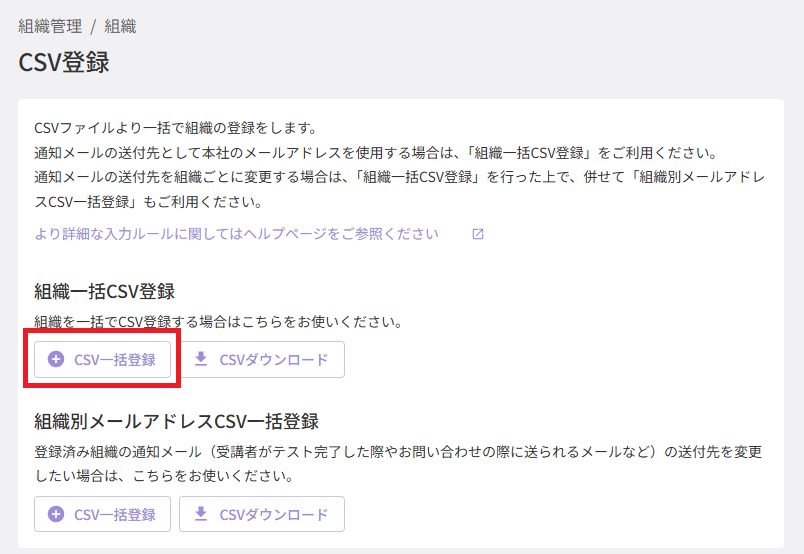Viewport: 804px width, 554px height.
Task: Open the 組織管理 breadcrumb link
Action: coord(50,26)
